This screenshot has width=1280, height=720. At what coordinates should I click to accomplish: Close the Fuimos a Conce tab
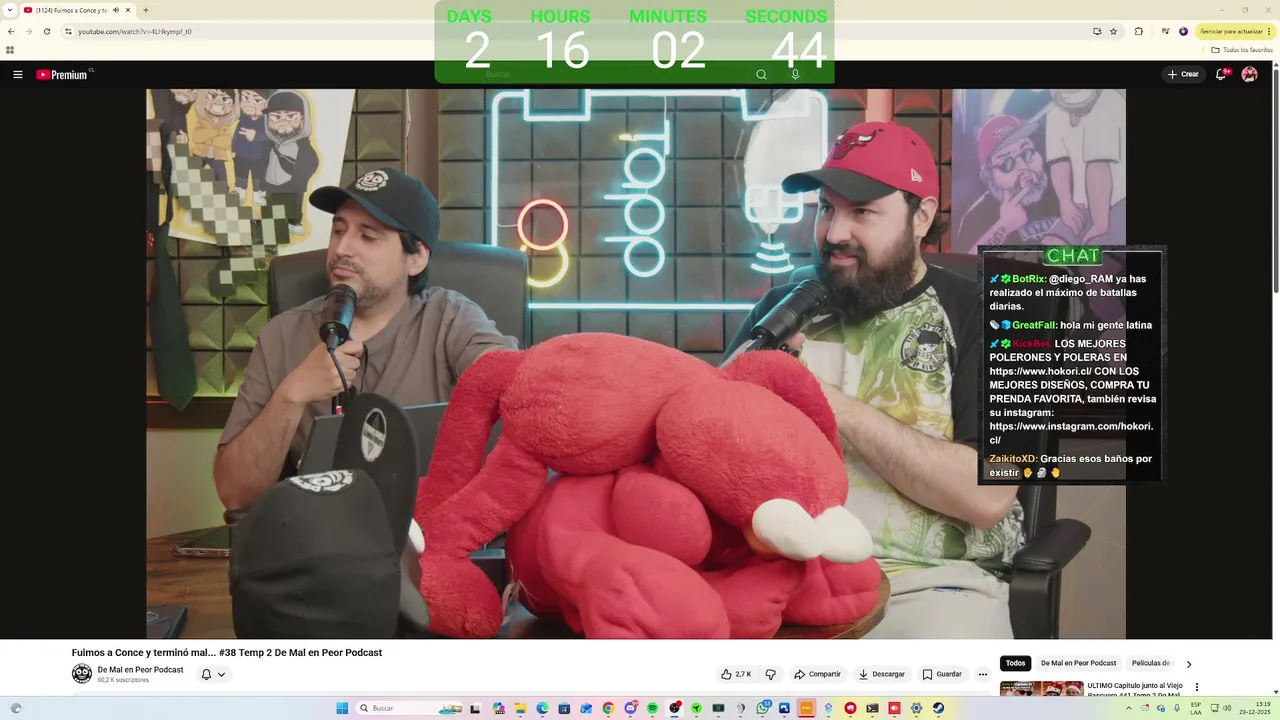[128, 10]
